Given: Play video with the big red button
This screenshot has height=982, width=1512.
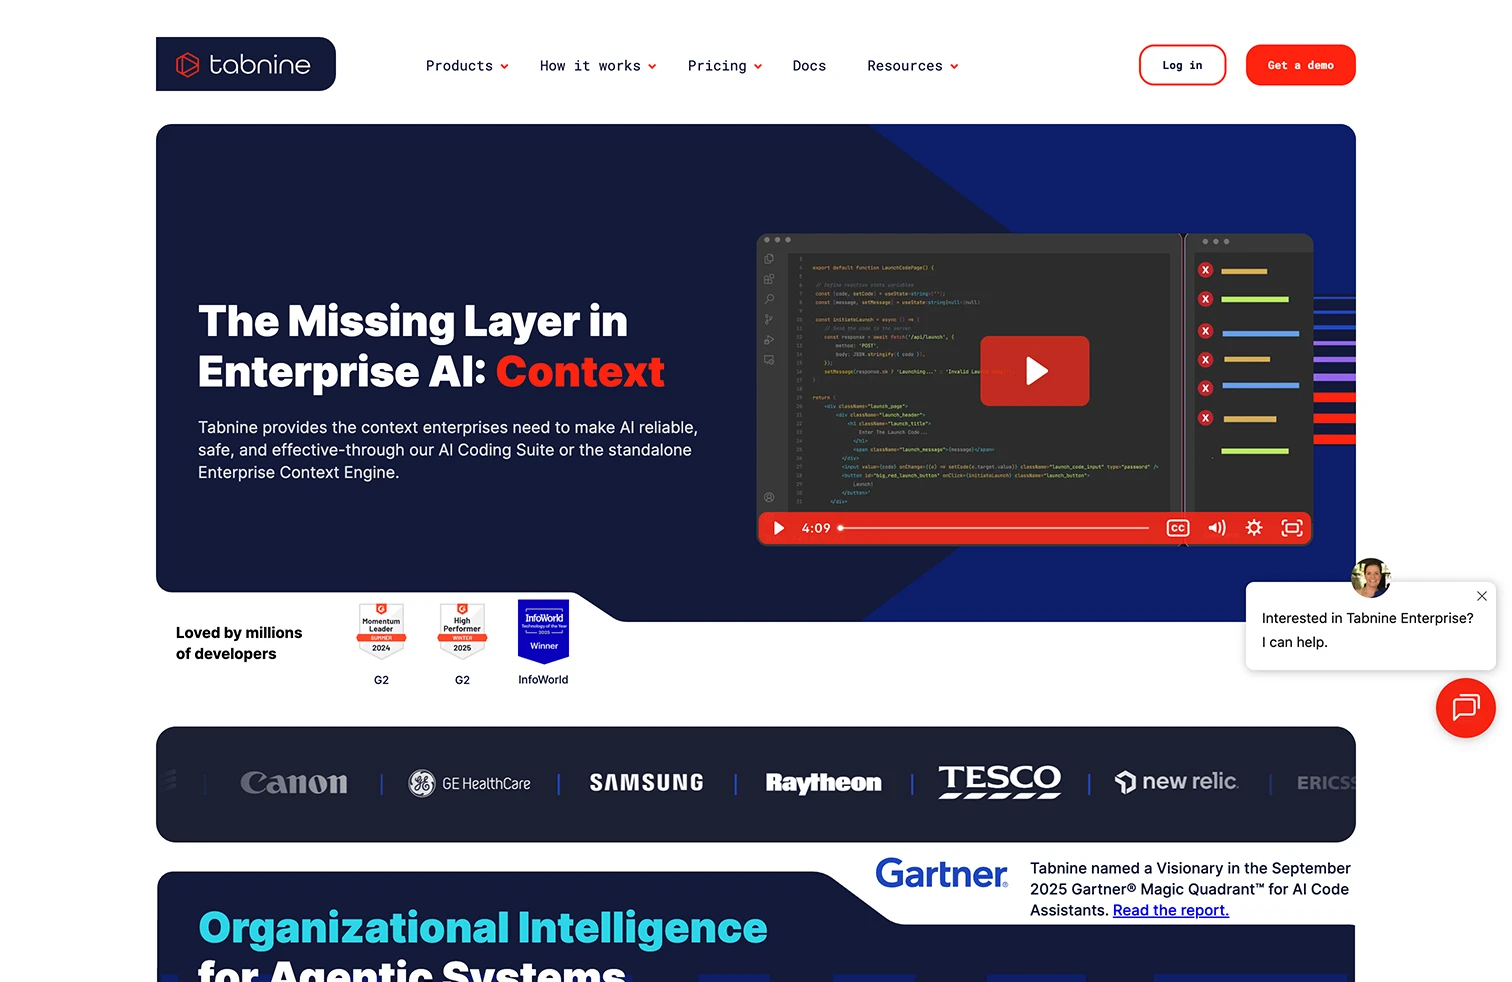Looking at the screenshot, I should click(x=1034, y=371).
